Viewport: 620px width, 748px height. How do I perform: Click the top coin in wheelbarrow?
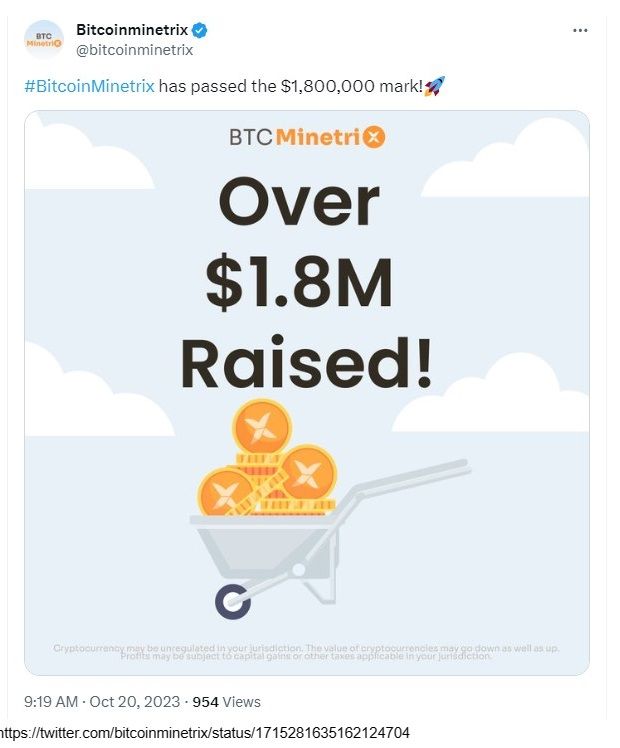point(262,426)
